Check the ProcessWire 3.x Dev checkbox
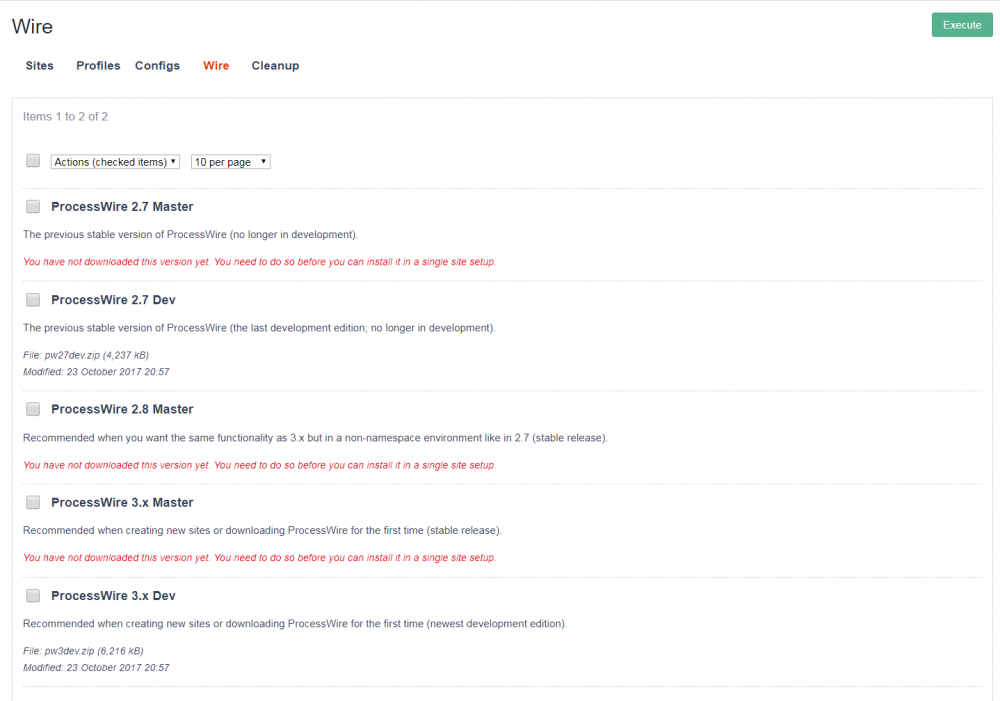Screen dimensions: 1000x701 (x=33, y=596)
